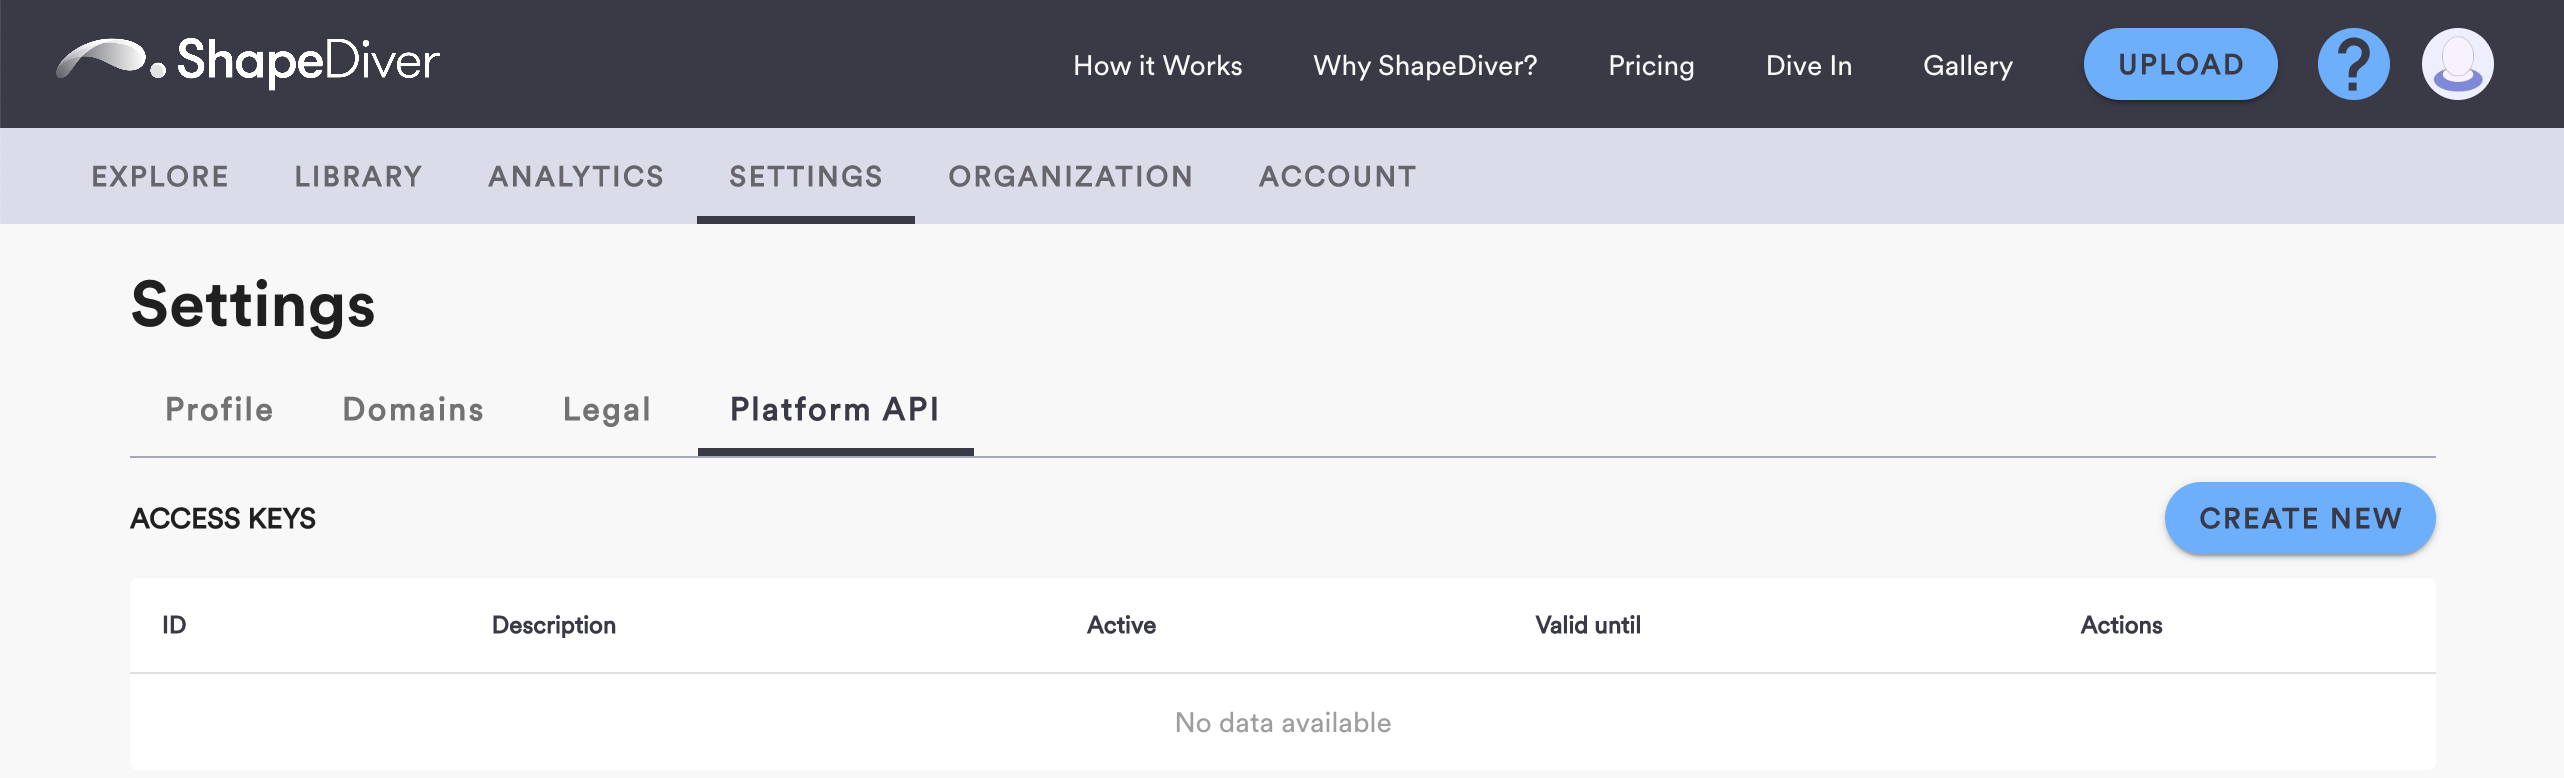Go to Why ShapeDiver? page
The width and height of the screenshot is (2564, 778).
tap(1424, 66)
